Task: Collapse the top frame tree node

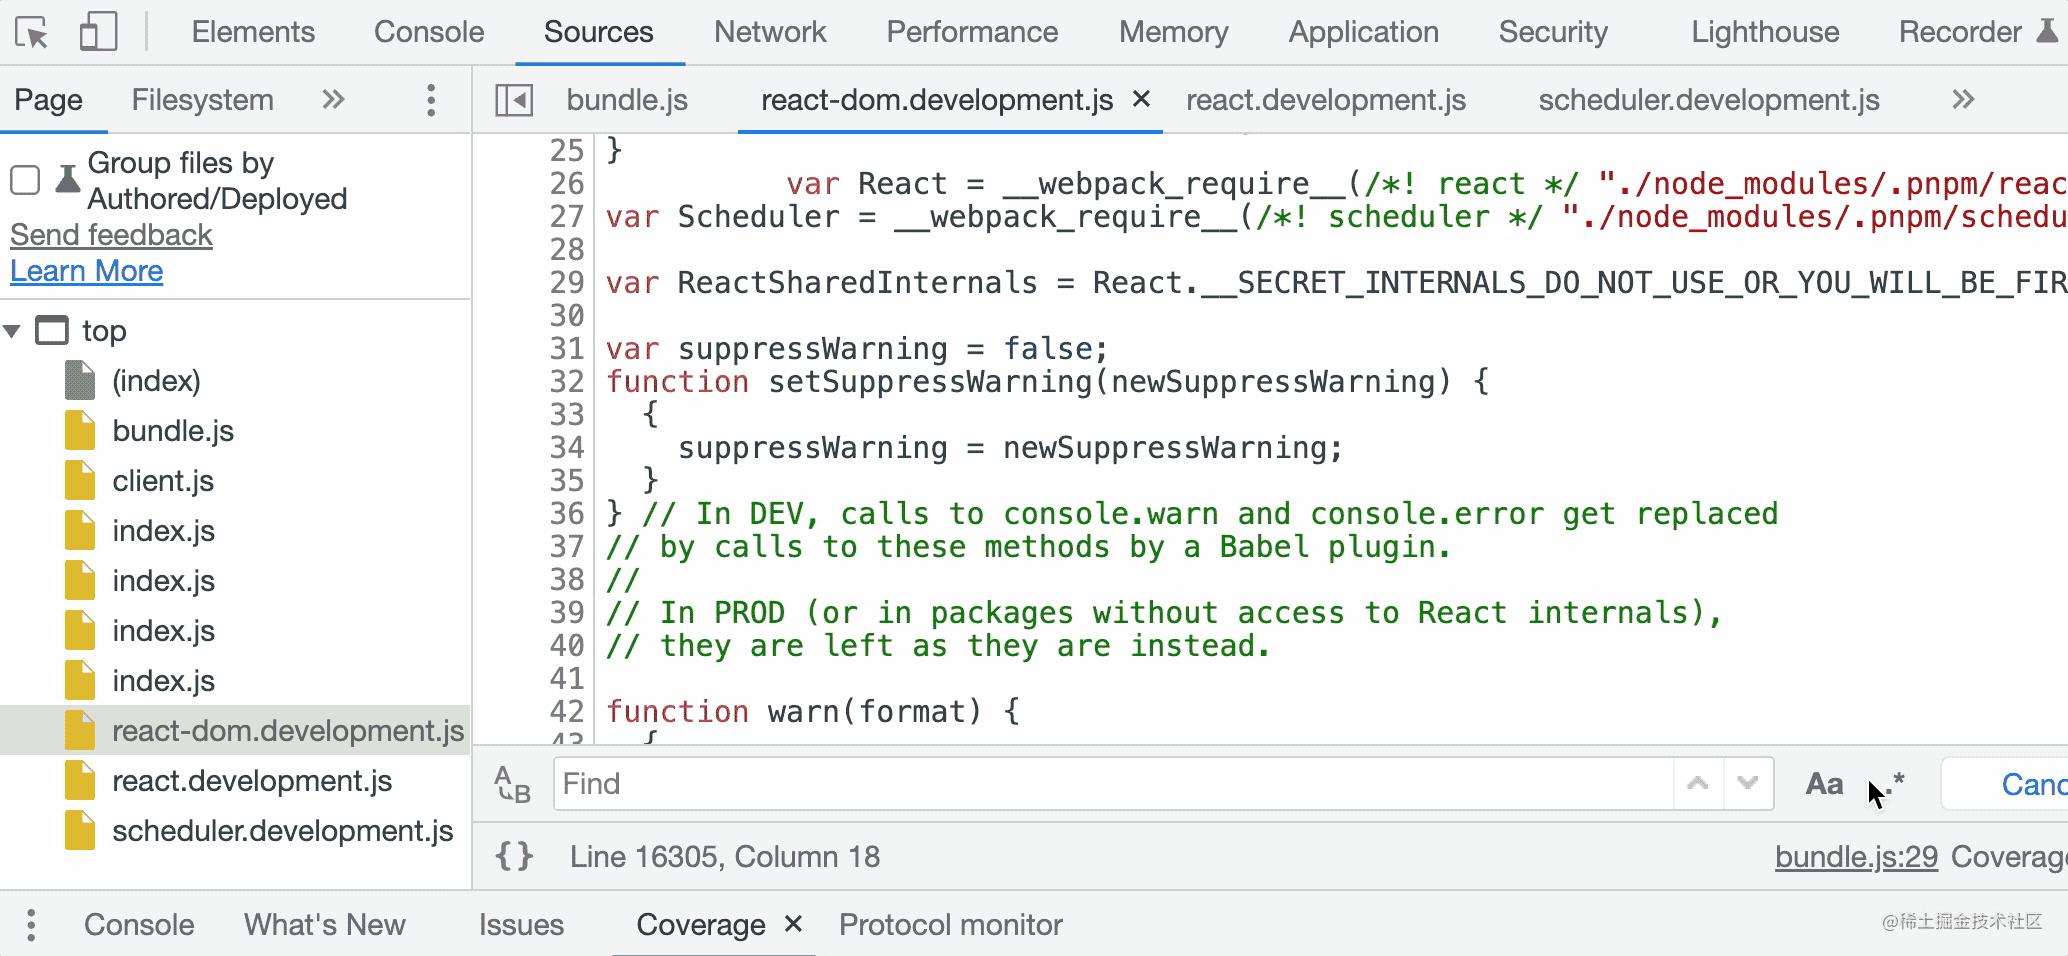Action: [14, 330]
